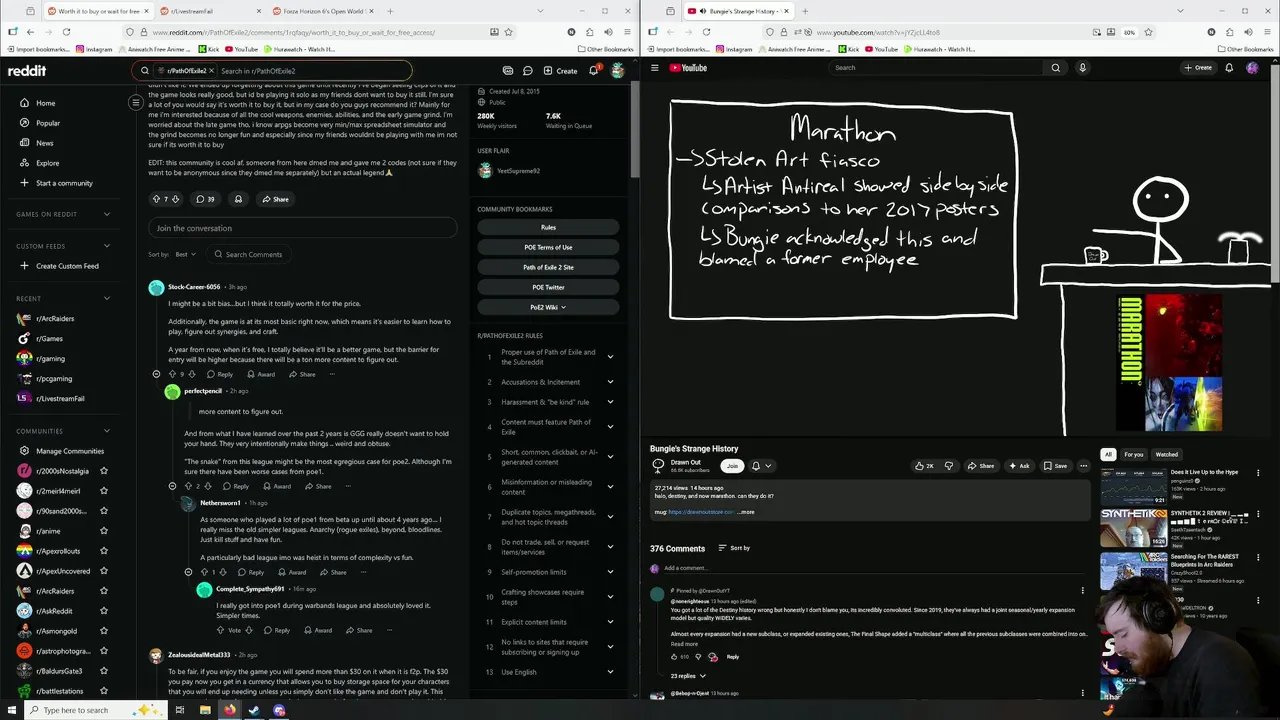This screenshot has height=720, width=1280.
Task: Save the YouTube video
Action: click(x=1055, y=466)
